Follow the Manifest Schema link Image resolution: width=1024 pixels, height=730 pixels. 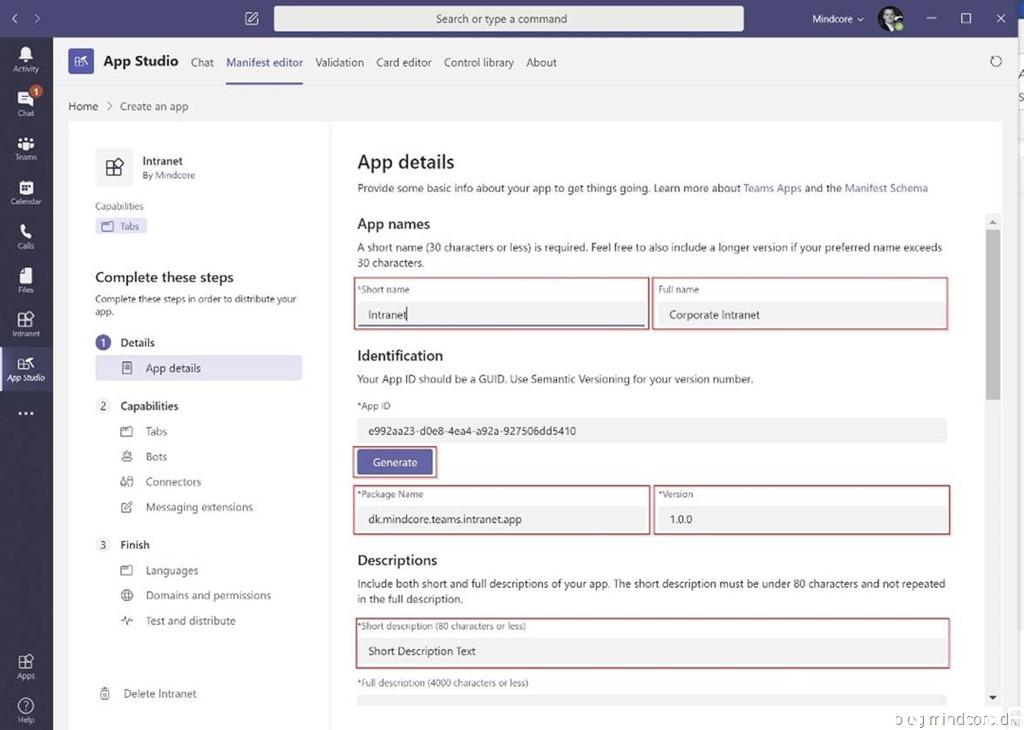click(x=886, y=188)
